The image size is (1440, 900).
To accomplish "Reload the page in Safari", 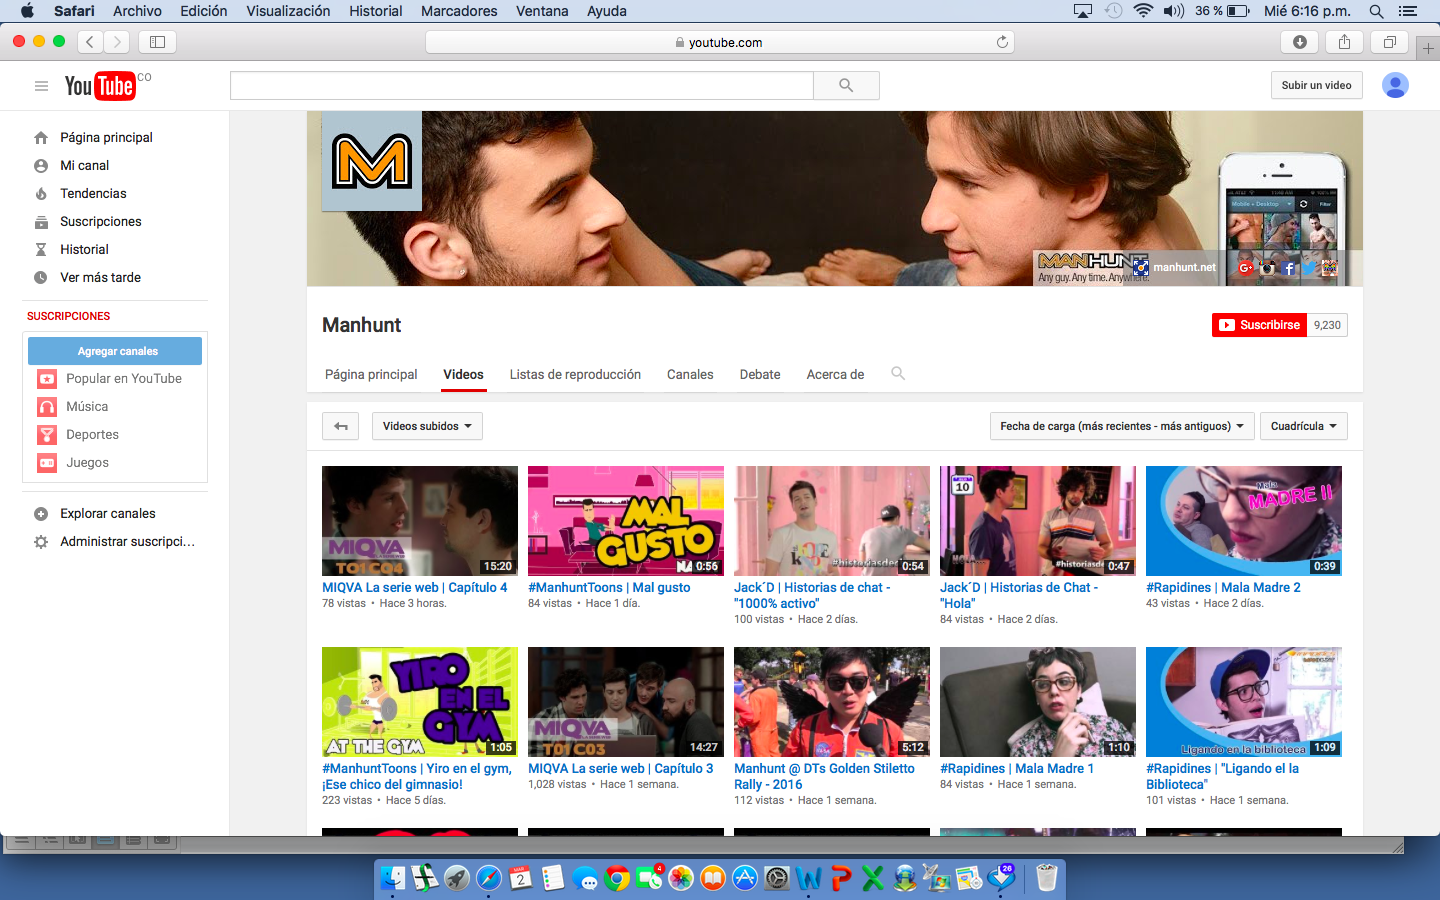I will point(1002,42).
